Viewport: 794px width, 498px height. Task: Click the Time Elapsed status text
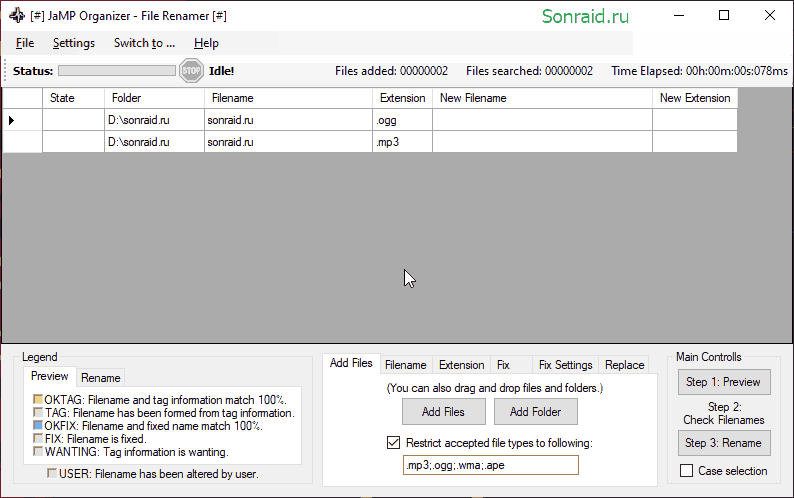pos(699,71)
